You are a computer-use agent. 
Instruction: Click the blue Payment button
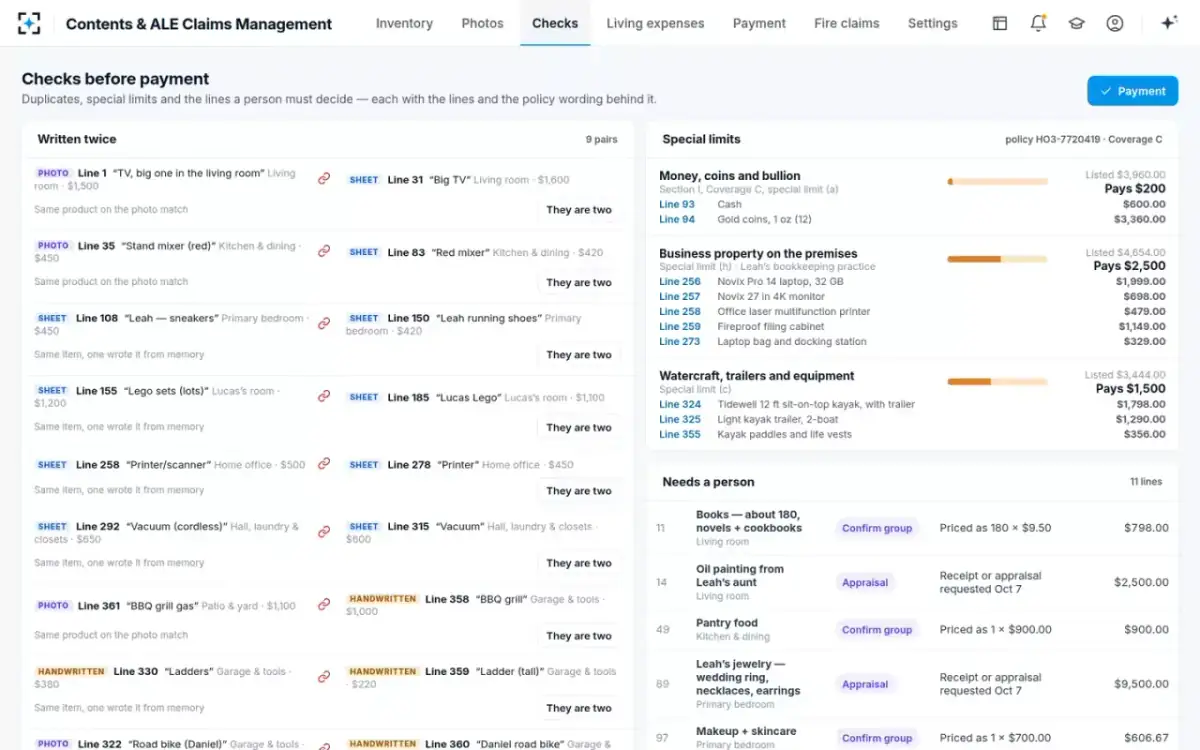click(x=1133, y=91)
